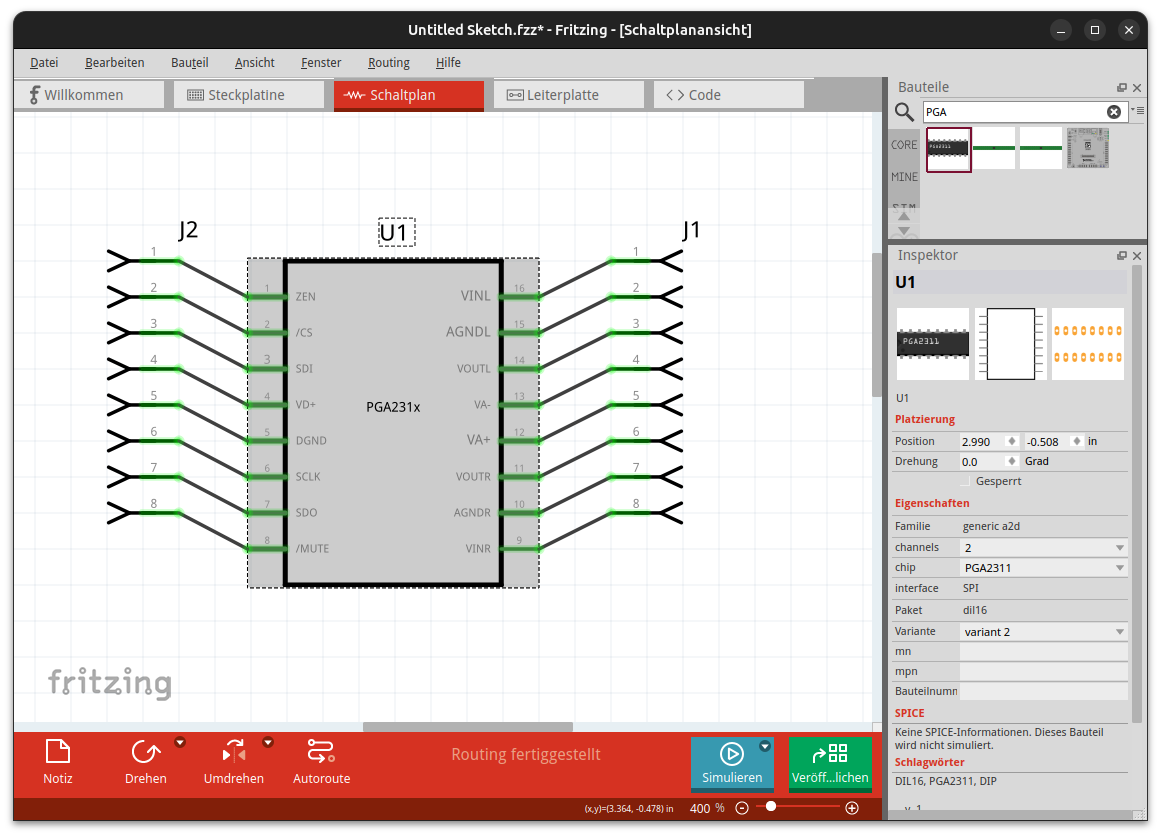Click the Inspektor vertical scrollbar
The width and height of the screenshot is (1161, 837).
[1137, 493]
